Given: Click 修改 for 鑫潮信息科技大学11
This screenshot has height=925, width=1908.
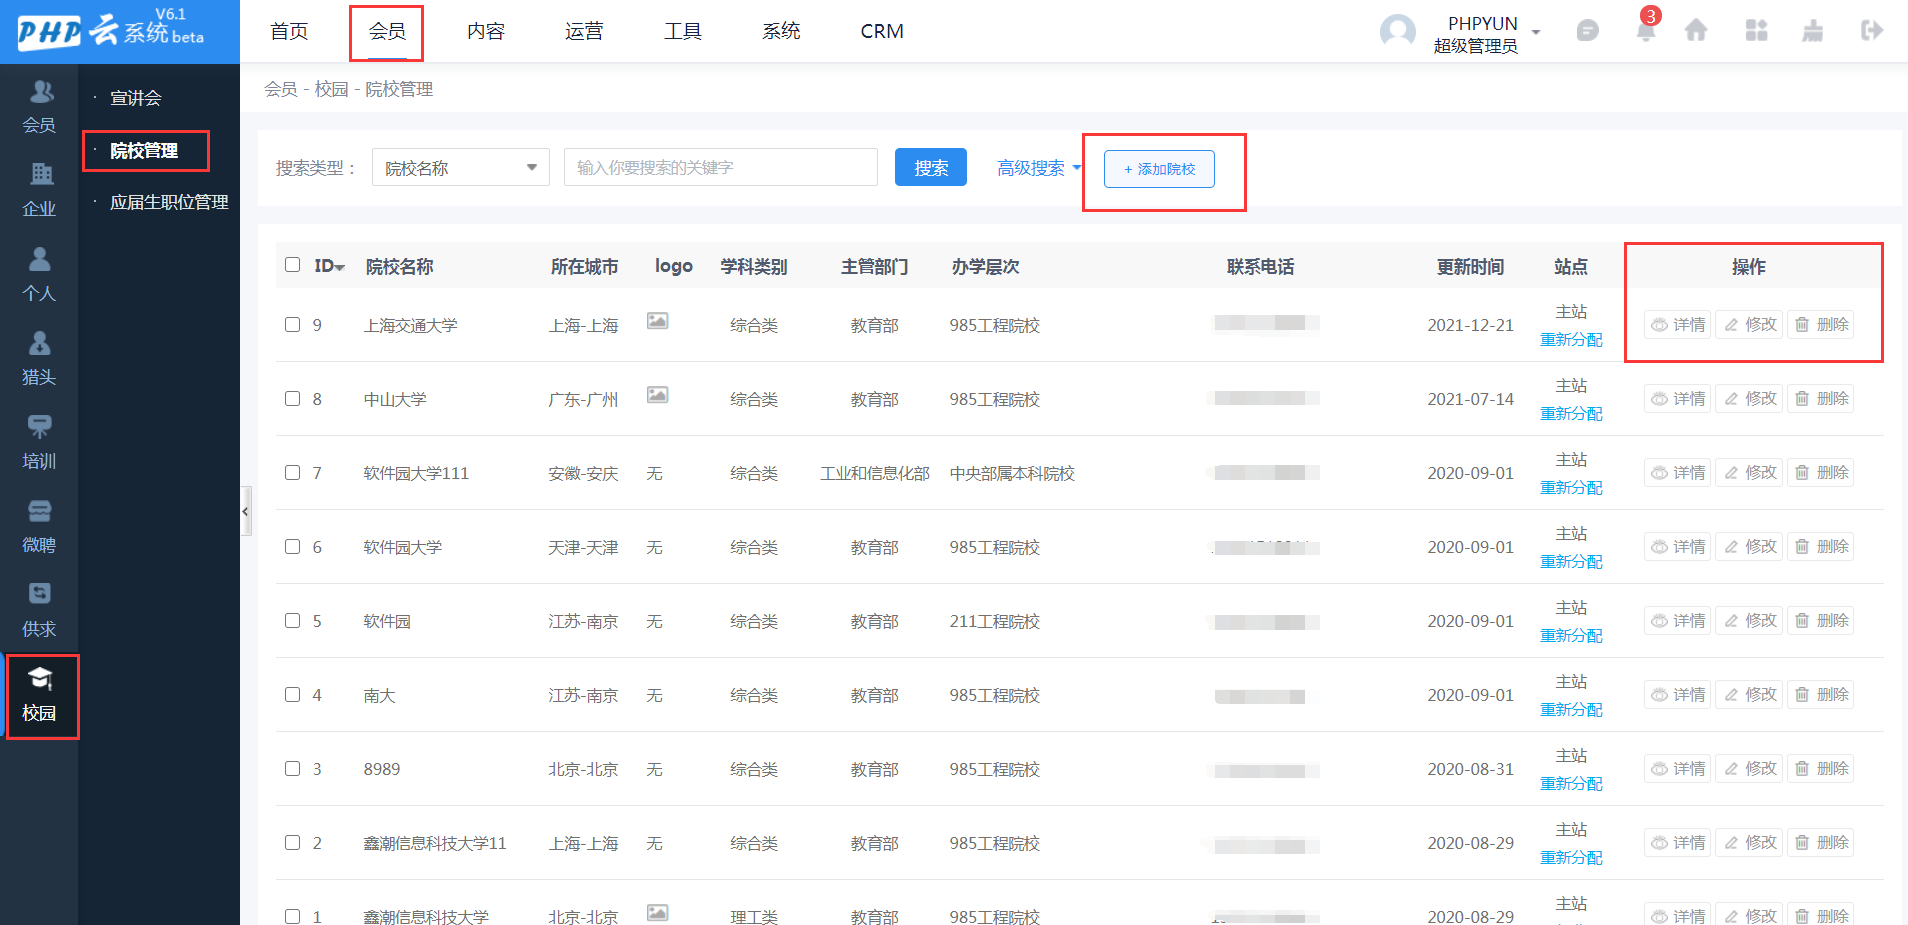Looking at the screenshot, I should 1750,842.
